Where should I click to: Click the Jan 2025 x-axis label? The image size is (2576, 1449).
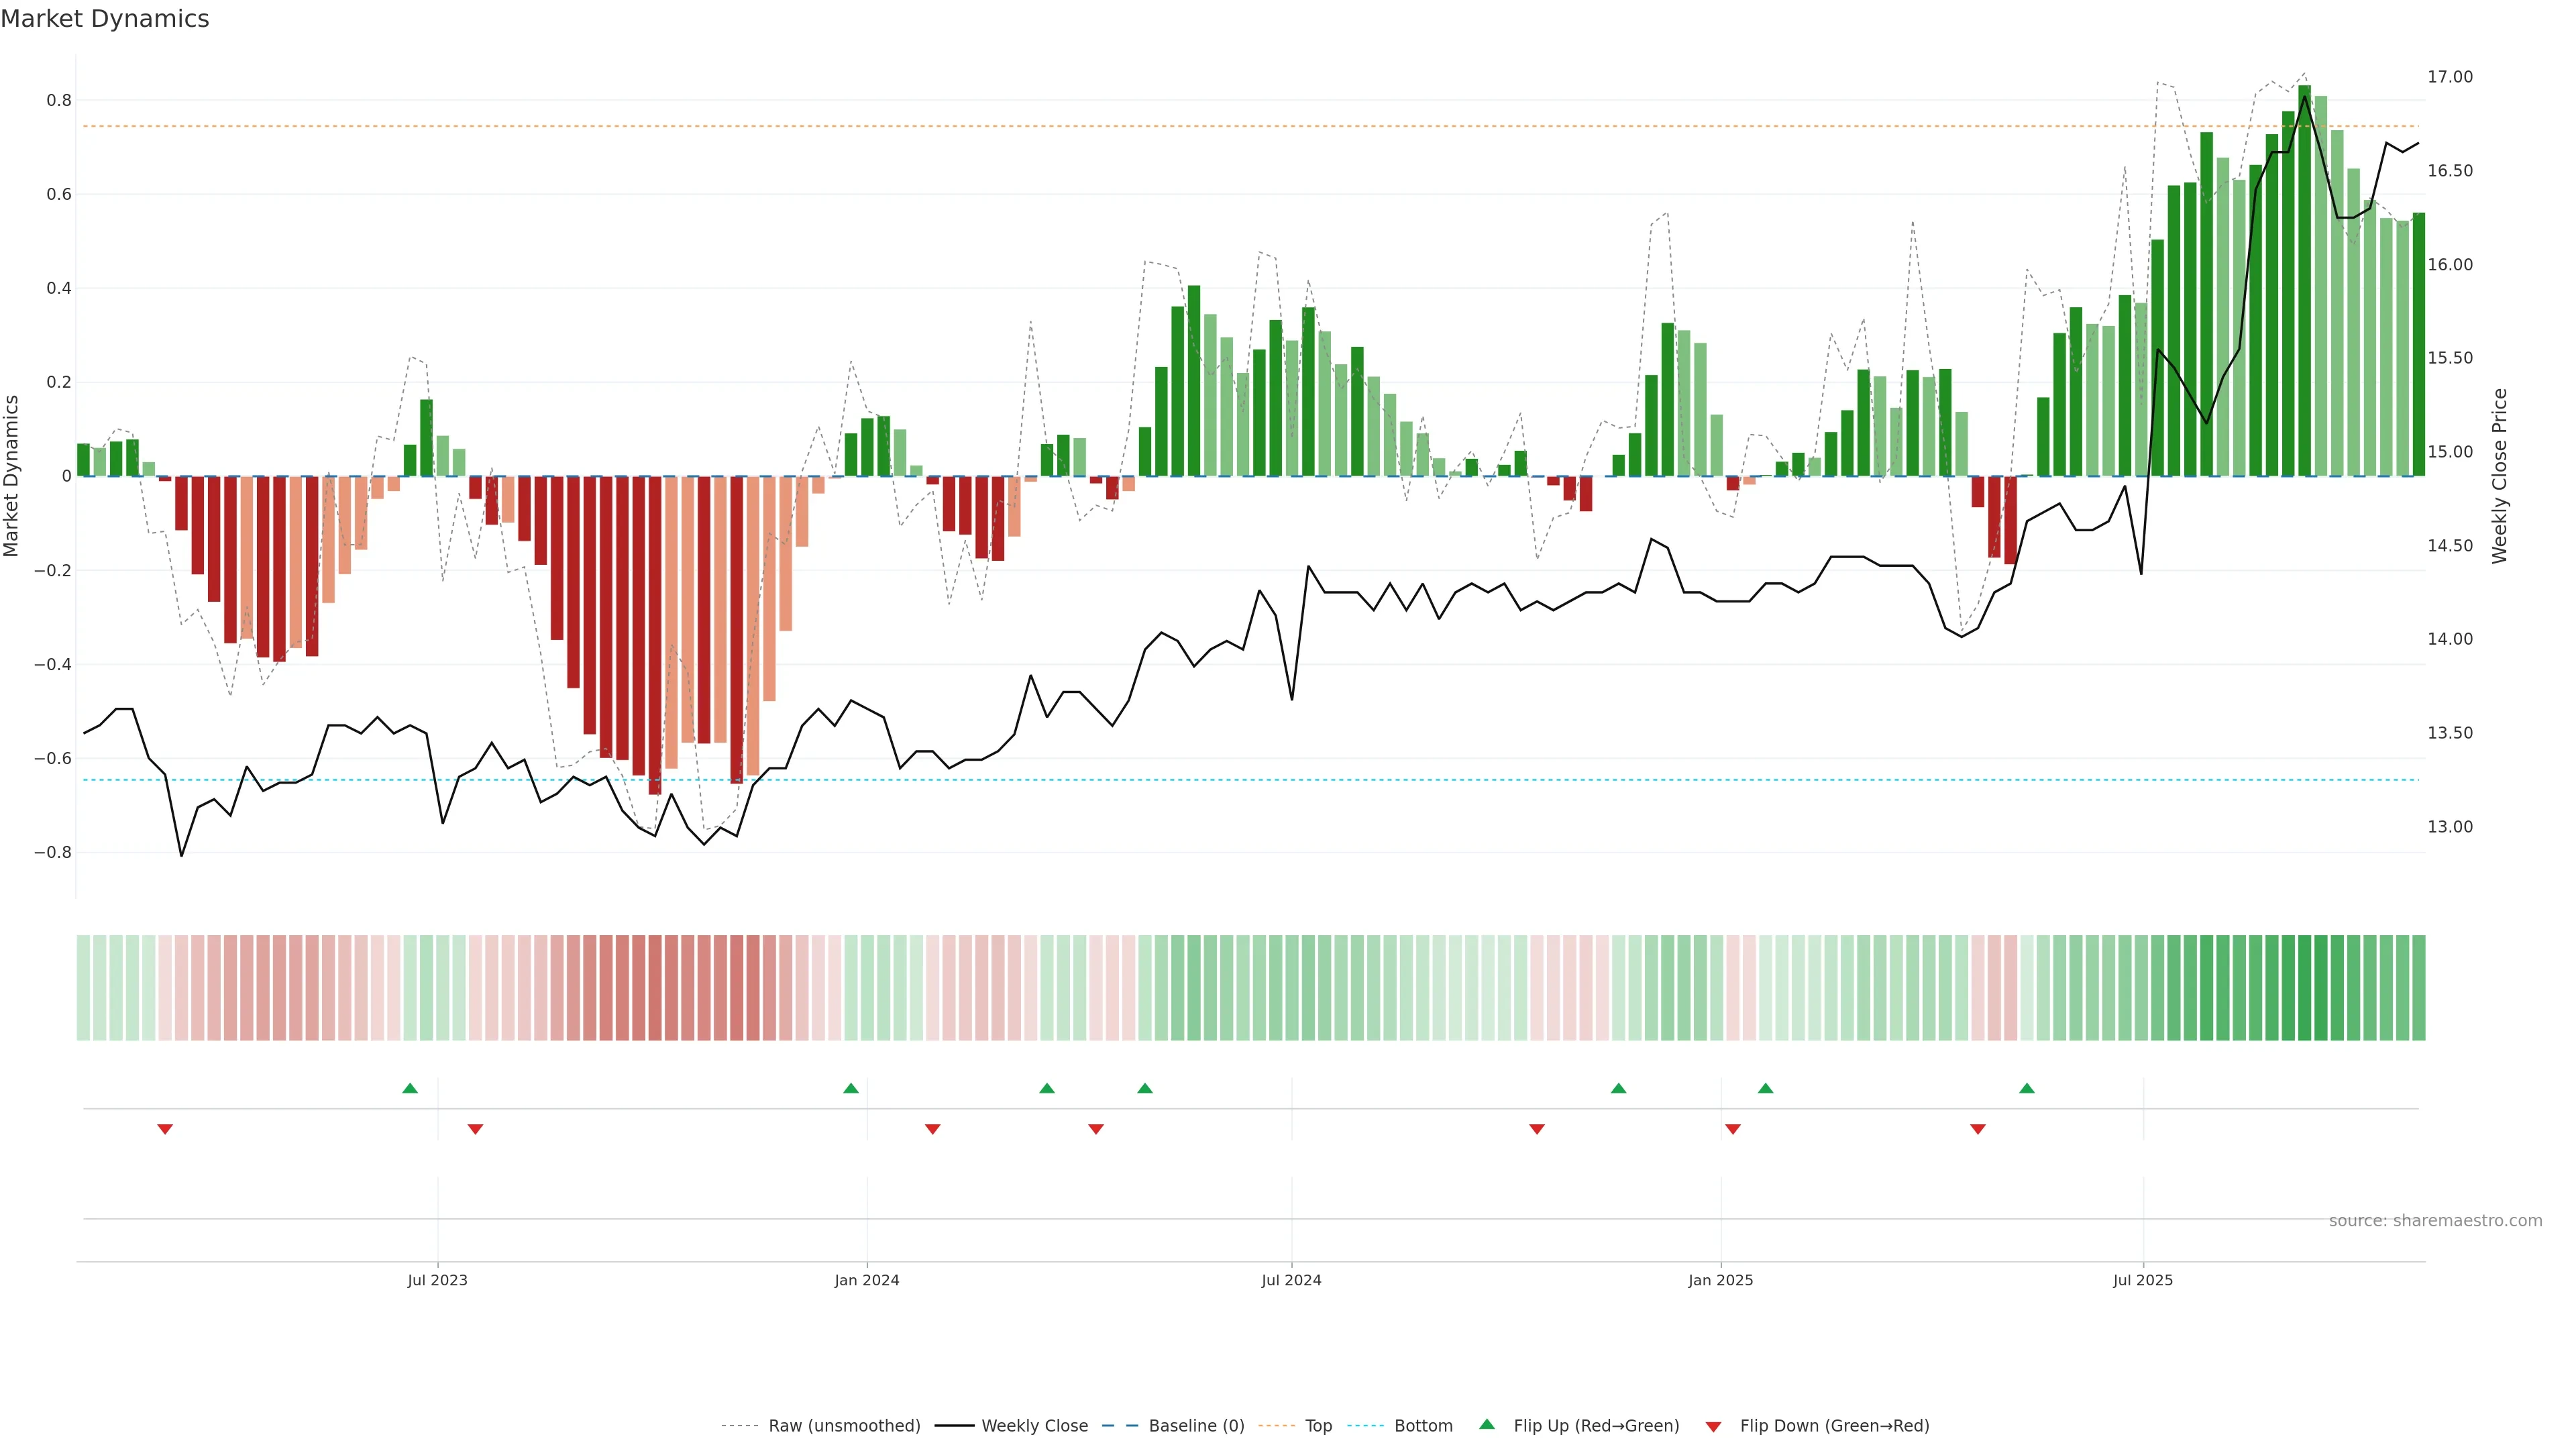[x=1720, y=1280]
